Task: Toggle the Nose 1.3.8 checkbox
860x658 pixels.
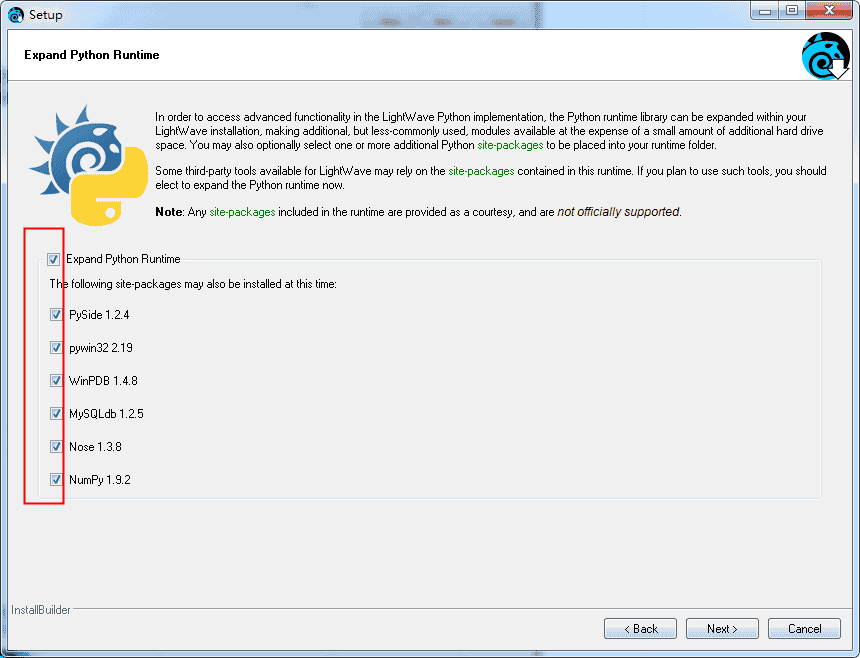Action: pos(56,446)
